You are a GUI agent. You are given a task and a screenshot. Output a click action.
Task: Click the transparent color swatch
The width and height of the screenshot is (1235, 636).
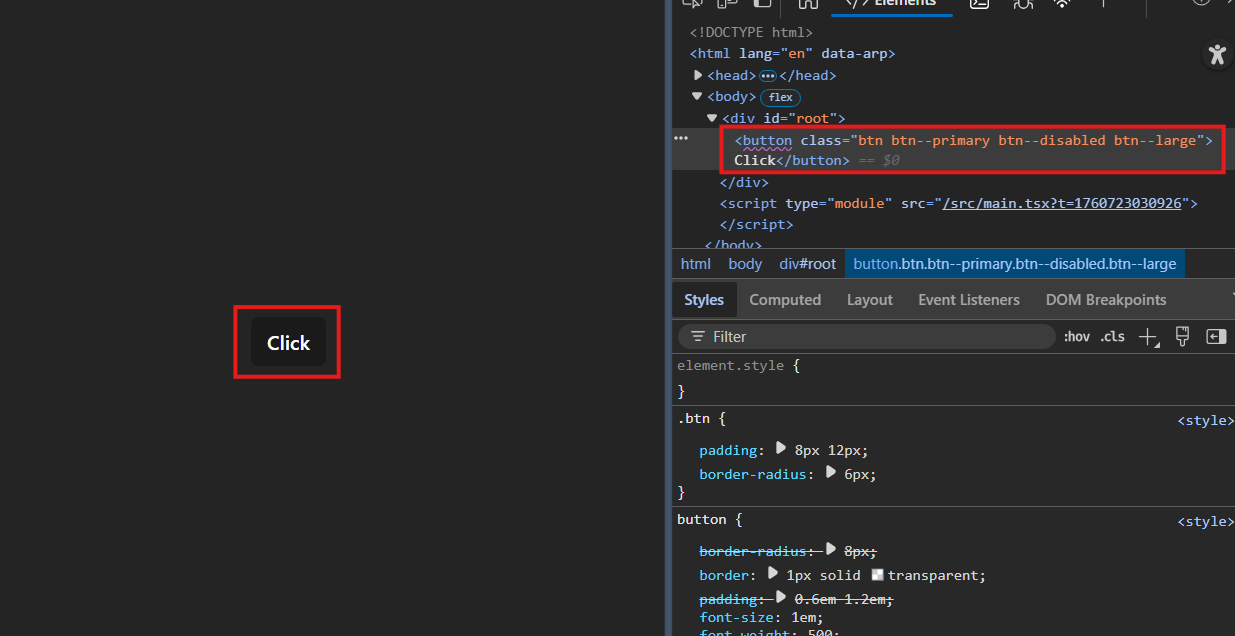(x=878, y=575)
